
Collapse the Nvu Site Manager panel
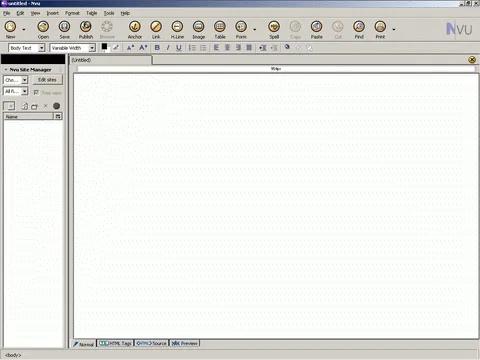point(6,70)
